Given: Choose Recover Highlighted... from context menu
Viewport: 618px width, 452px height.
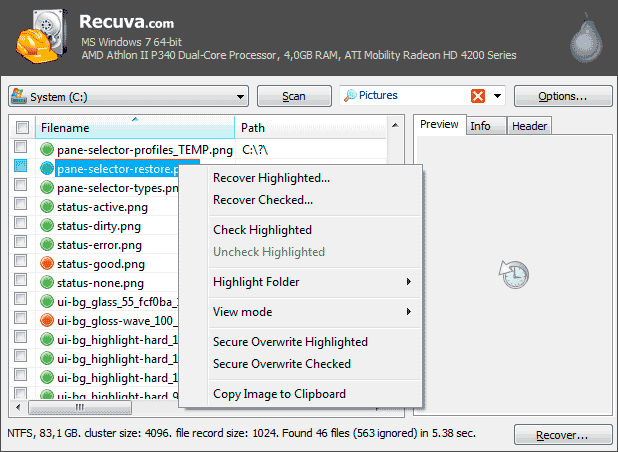Looking at the screenshot, I should (x=272, y=178).
